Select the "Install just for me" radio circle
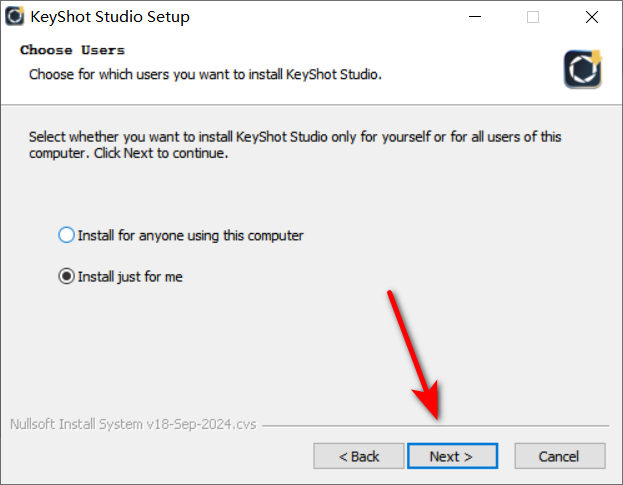This screenshot has height=485, width=623. click(66, 276)
